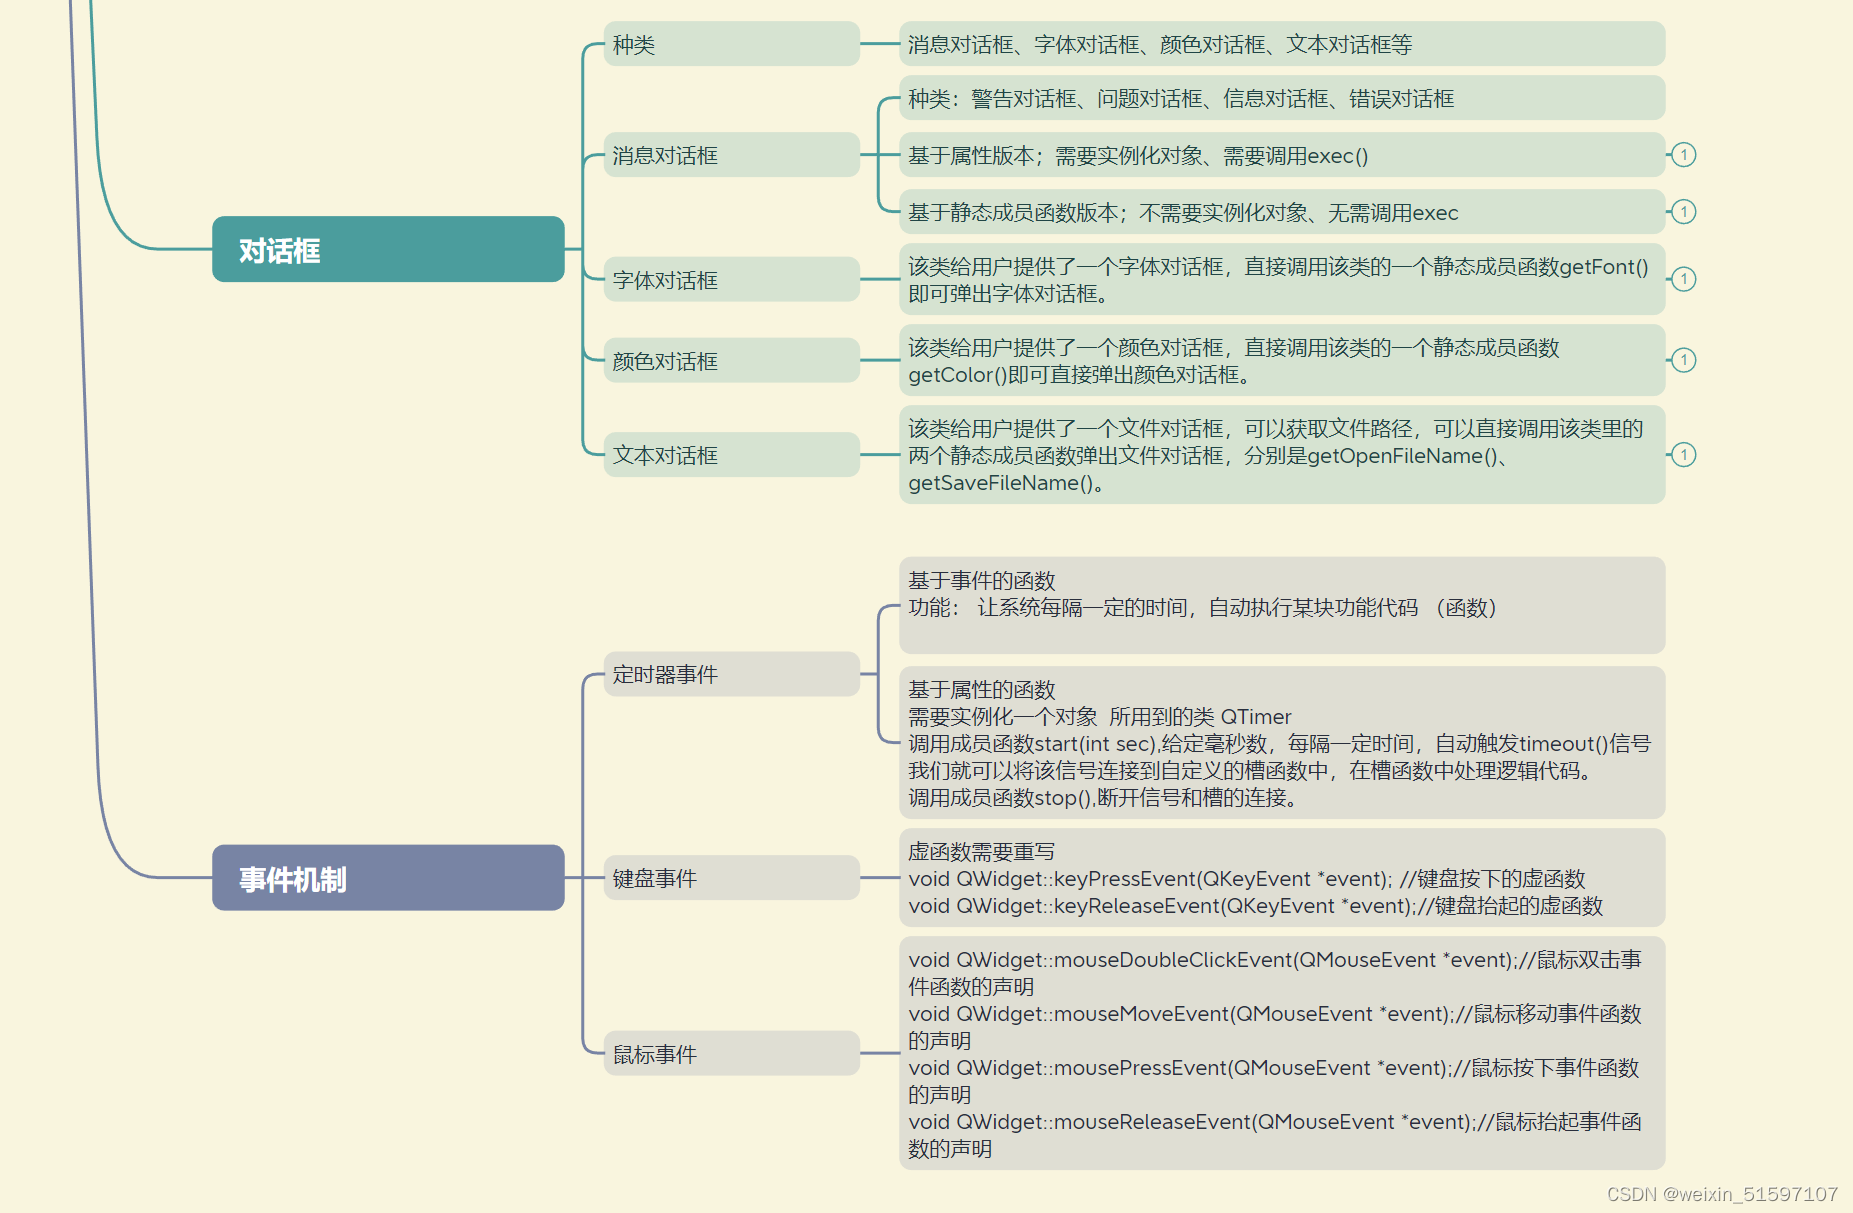Click the 基于属性的函数 QTimer node
The width and height of the screenshot is (1853, 1213).
(x=1282, y=743)
